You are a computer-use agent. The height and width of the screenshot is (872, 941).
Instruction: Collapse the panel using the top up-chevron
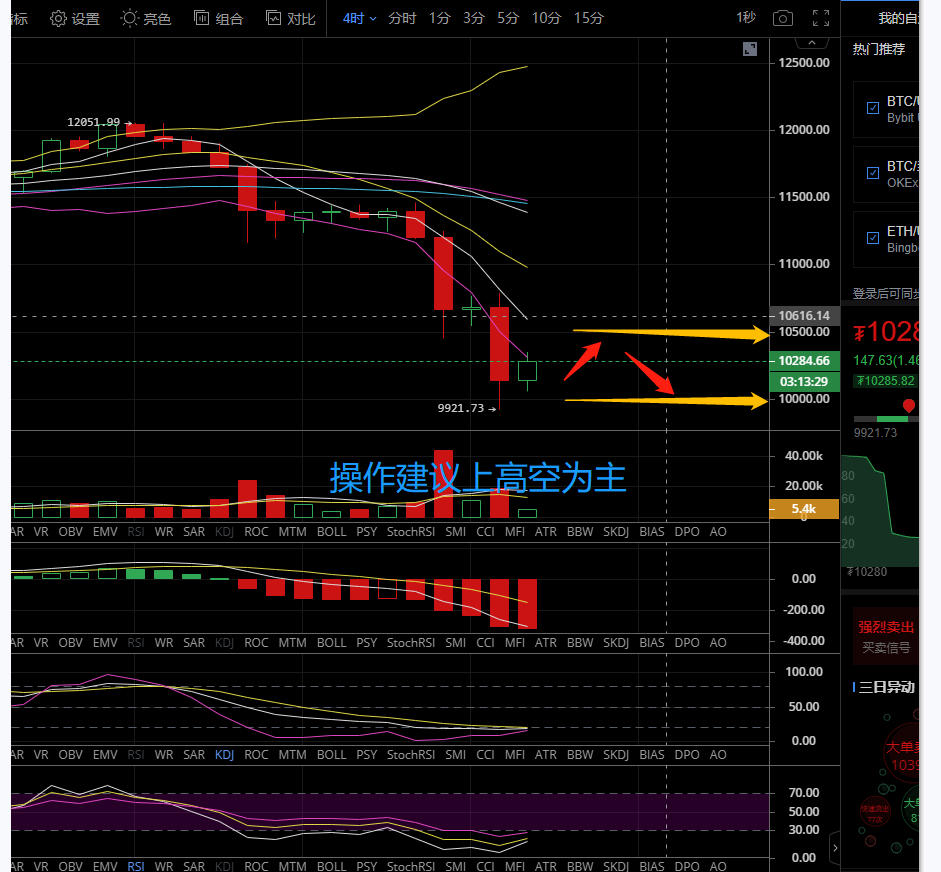(811, 42)
